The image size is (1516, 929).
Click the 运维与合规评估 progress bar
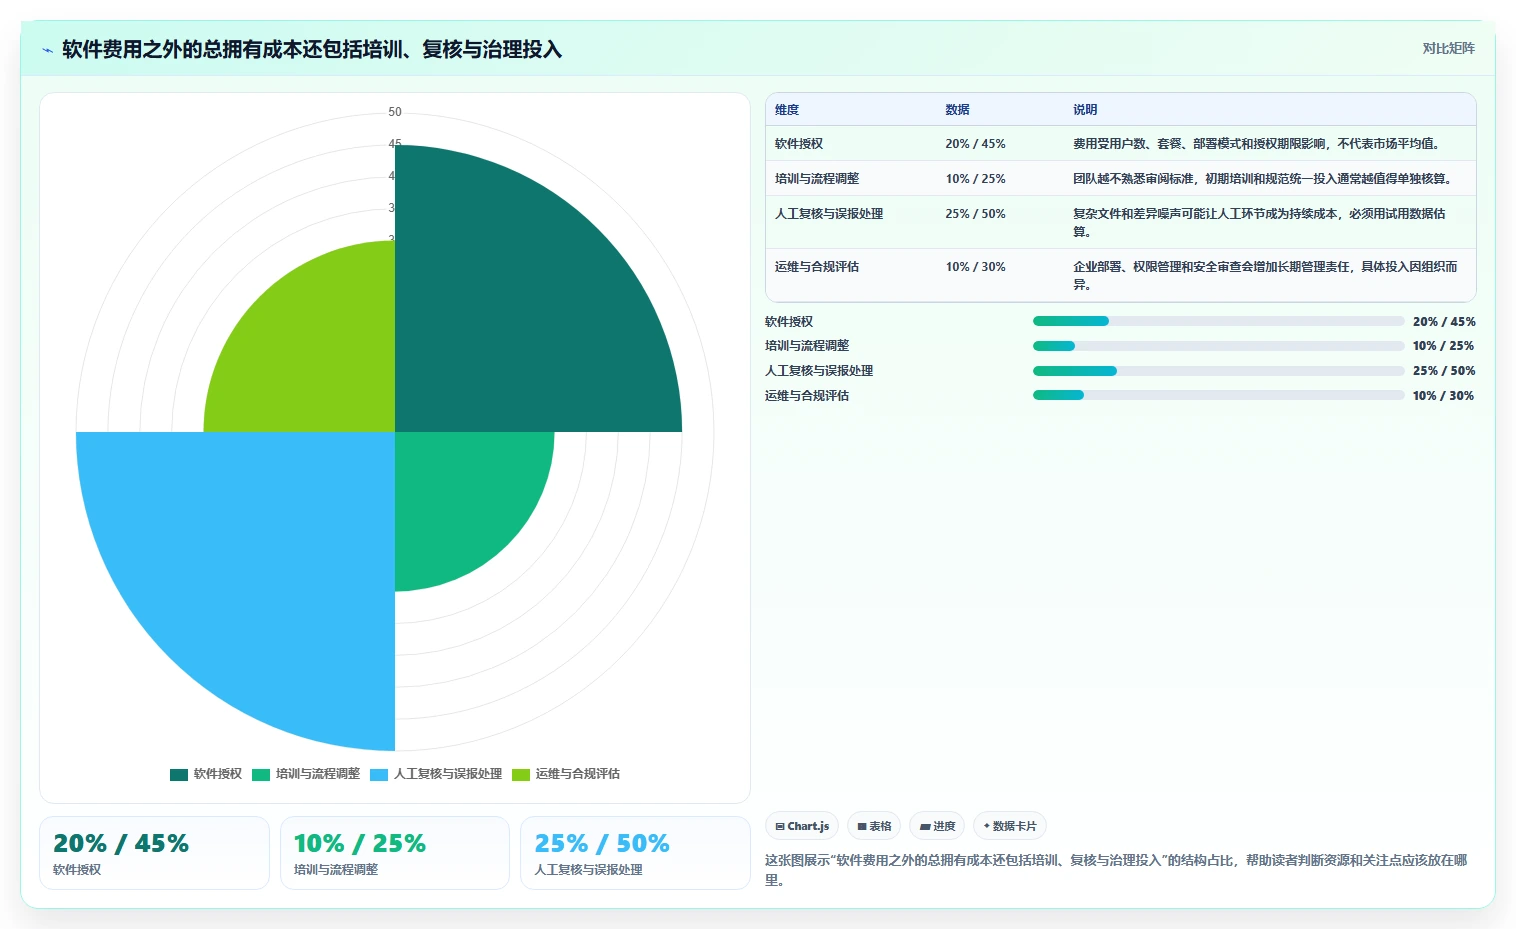1218,395
